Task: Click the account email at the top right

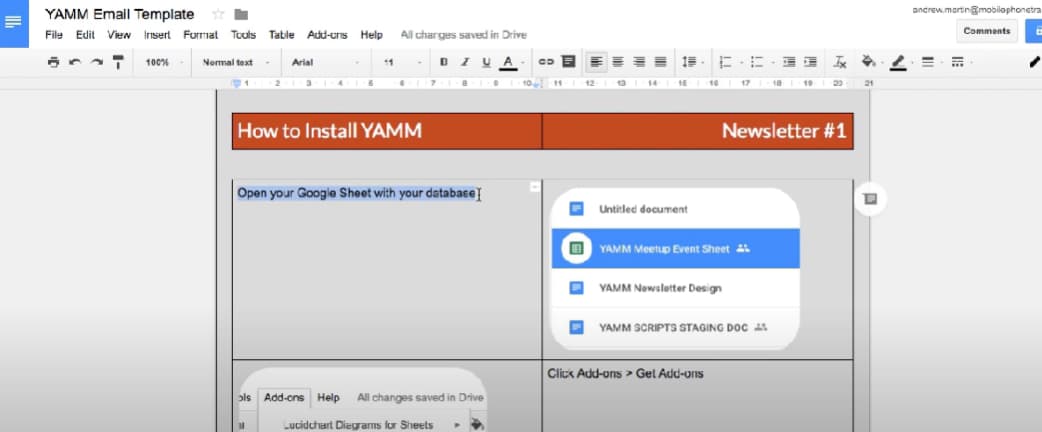Action: click(x=978, y=9)
